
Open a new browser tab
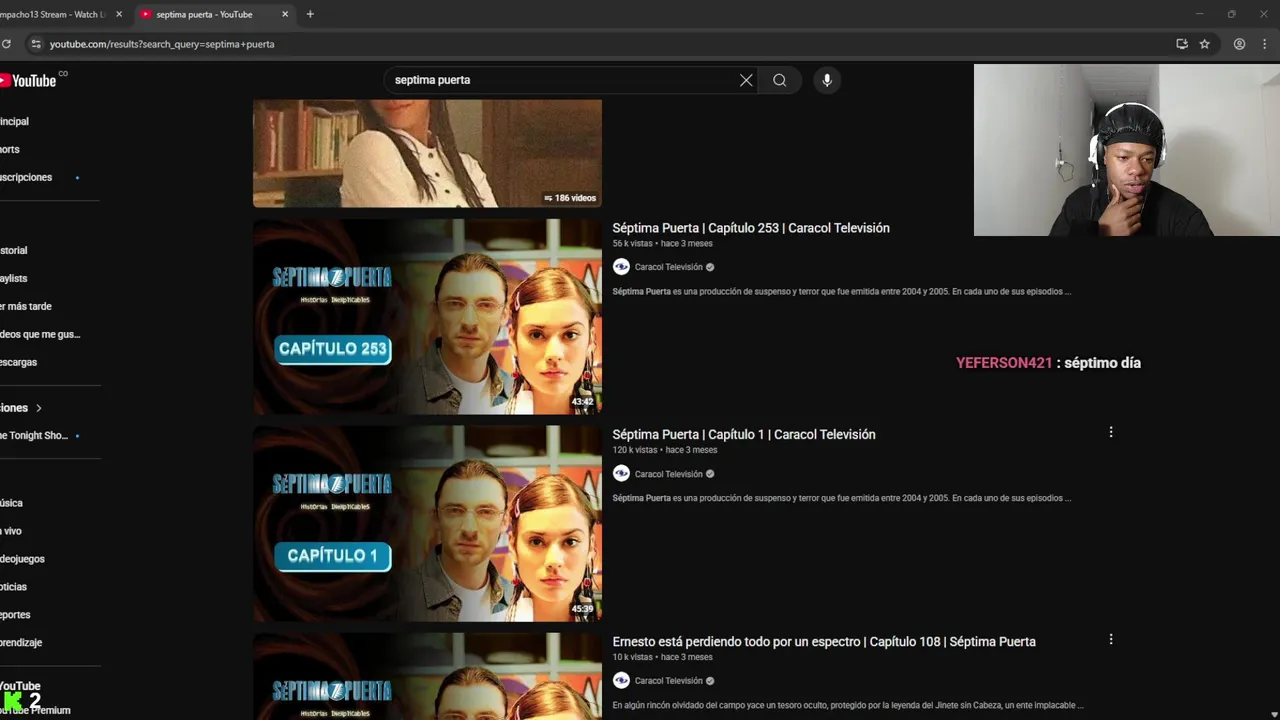pyautogui.click(x=310, y=14)
